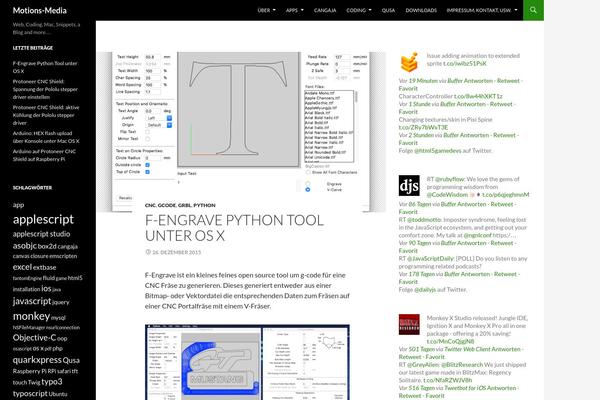Select the Objective-C tag
This screenshot has width=600, height=400.
pyautogui.click(x=34, y=338)
